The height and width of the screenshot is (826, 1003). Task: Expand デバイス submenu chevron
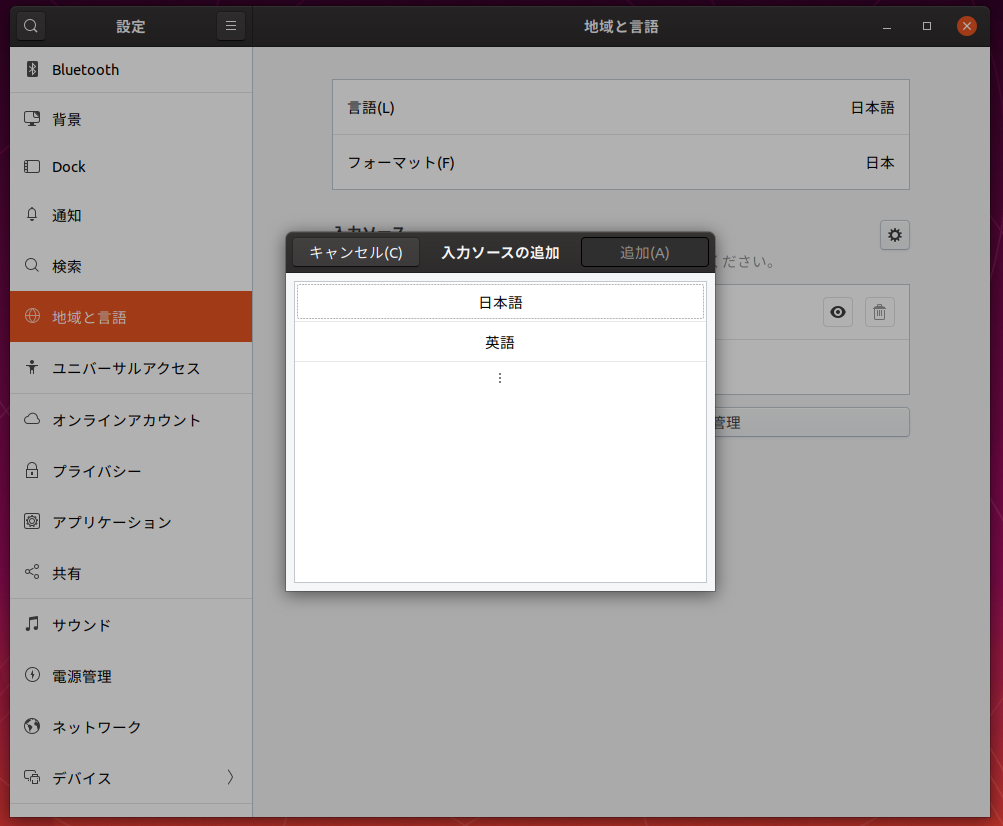point(230,777)
